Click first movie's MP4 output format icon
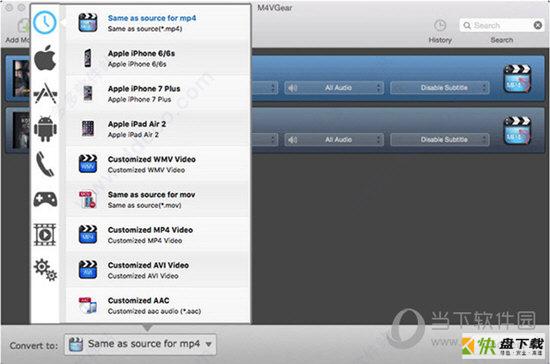The image size is (550, 364). pos(517,79)
